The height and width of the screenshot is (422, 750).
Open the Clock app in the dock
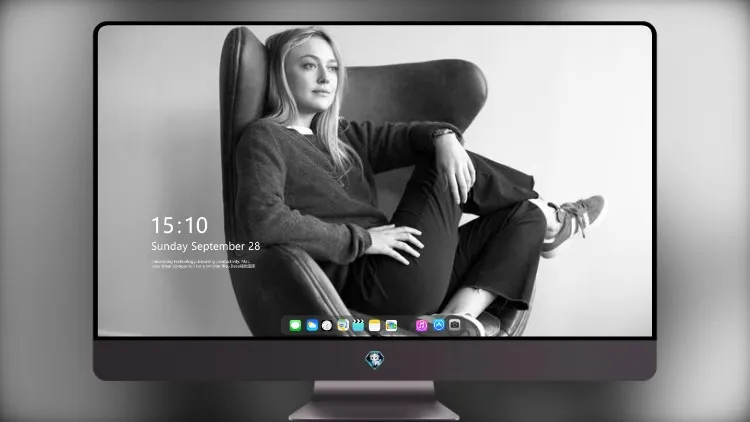327,326
